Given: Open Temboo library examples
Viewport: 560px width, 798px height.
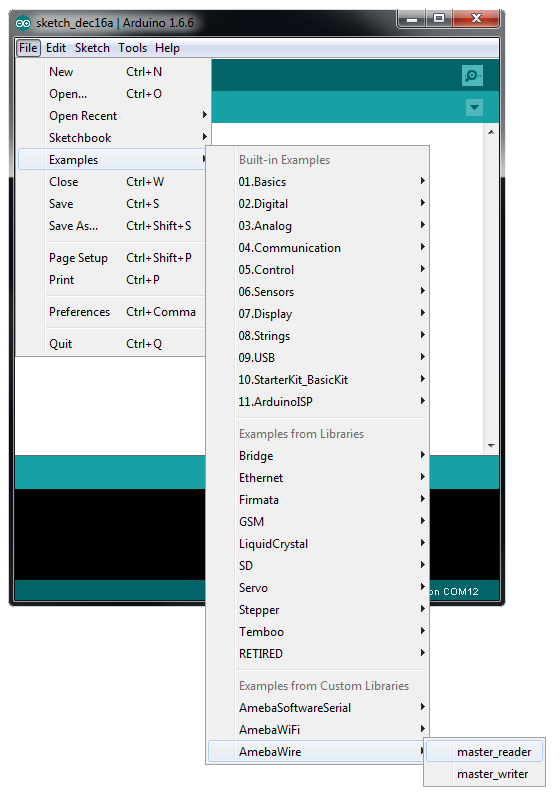Looking at the screenshot, I should pyautogui.click(x=318, y=632).
